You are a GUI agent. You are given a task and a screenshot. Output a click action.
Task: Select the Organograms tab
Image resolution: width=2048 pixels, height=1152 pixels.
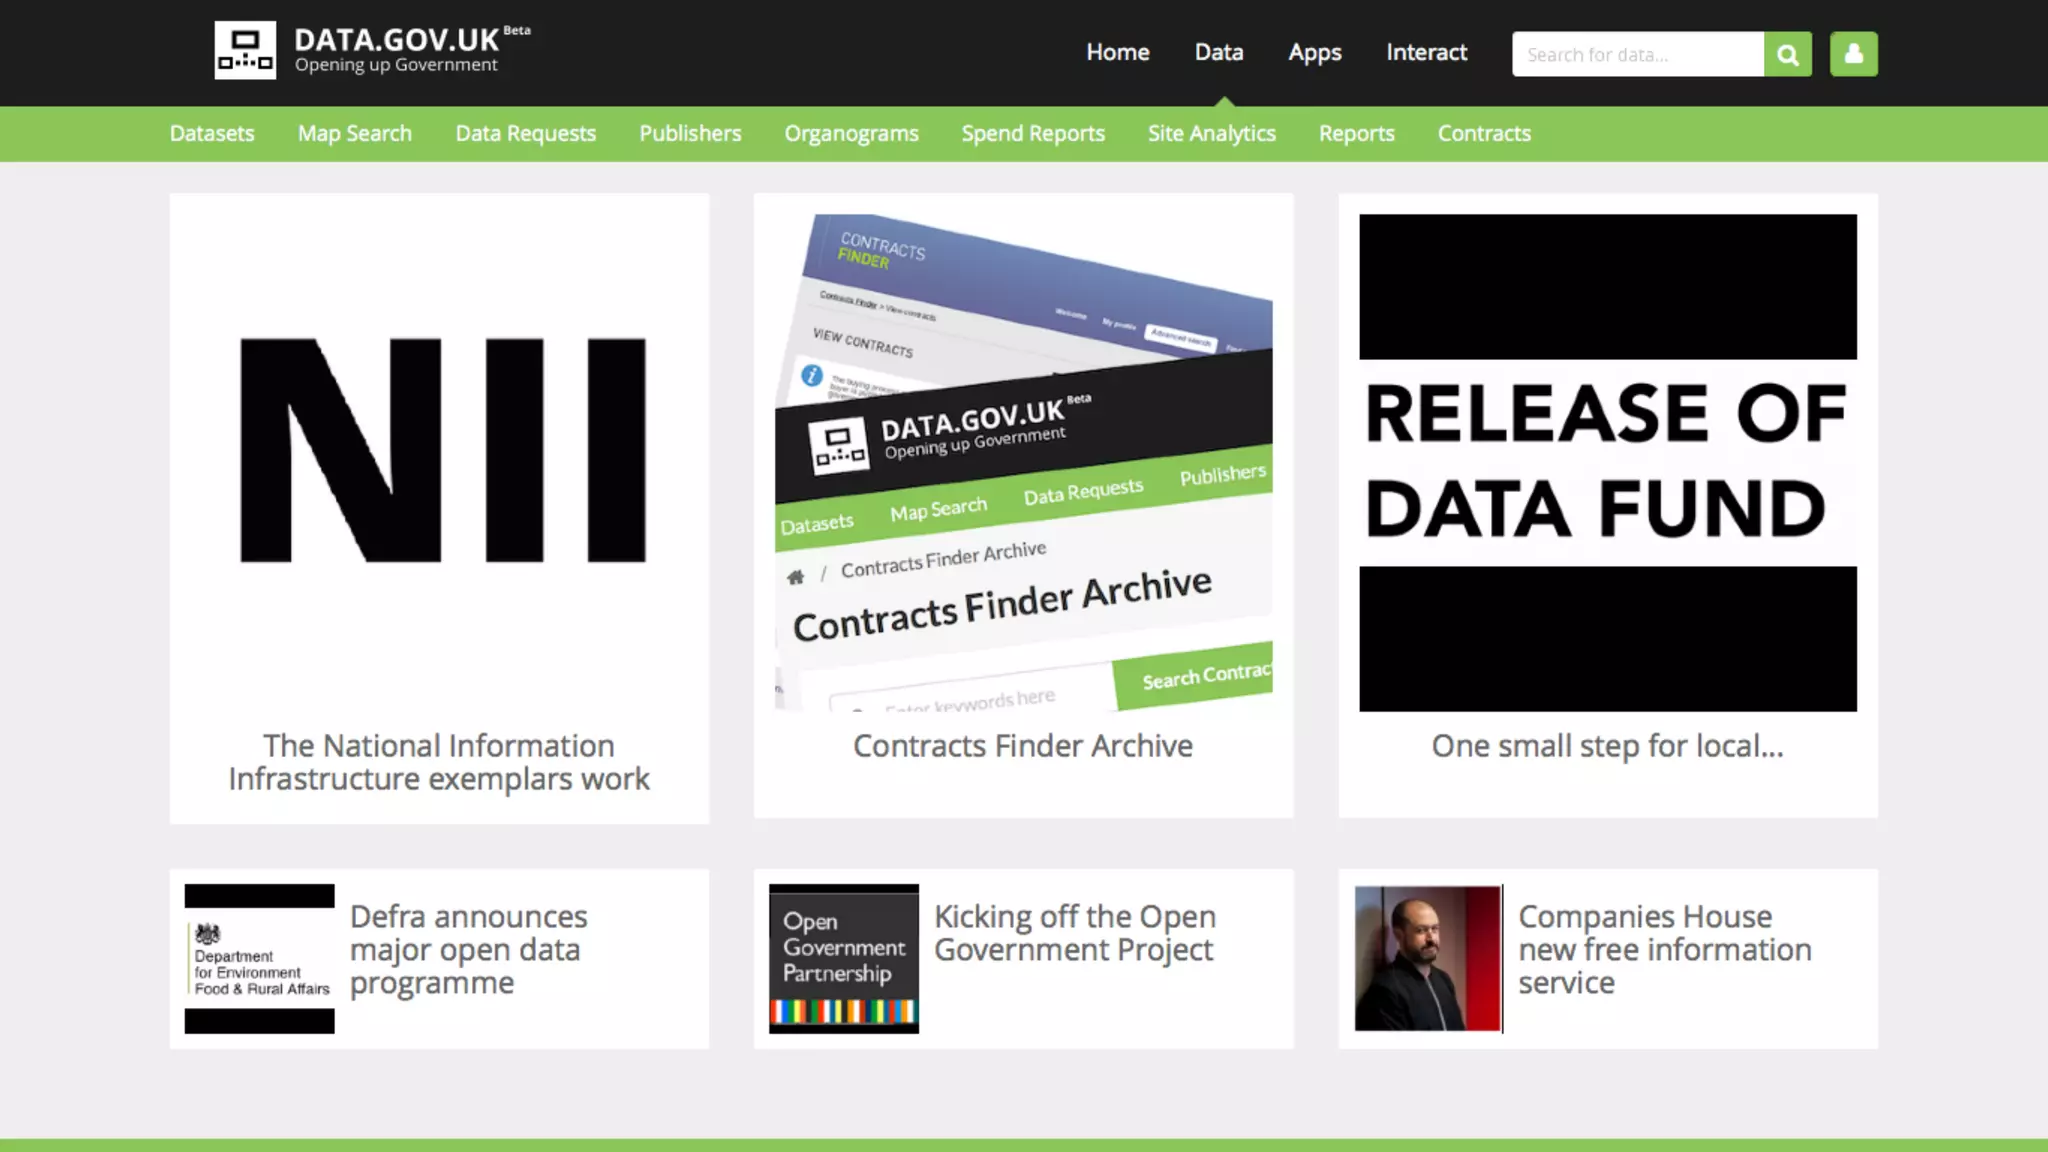(851, 133)
